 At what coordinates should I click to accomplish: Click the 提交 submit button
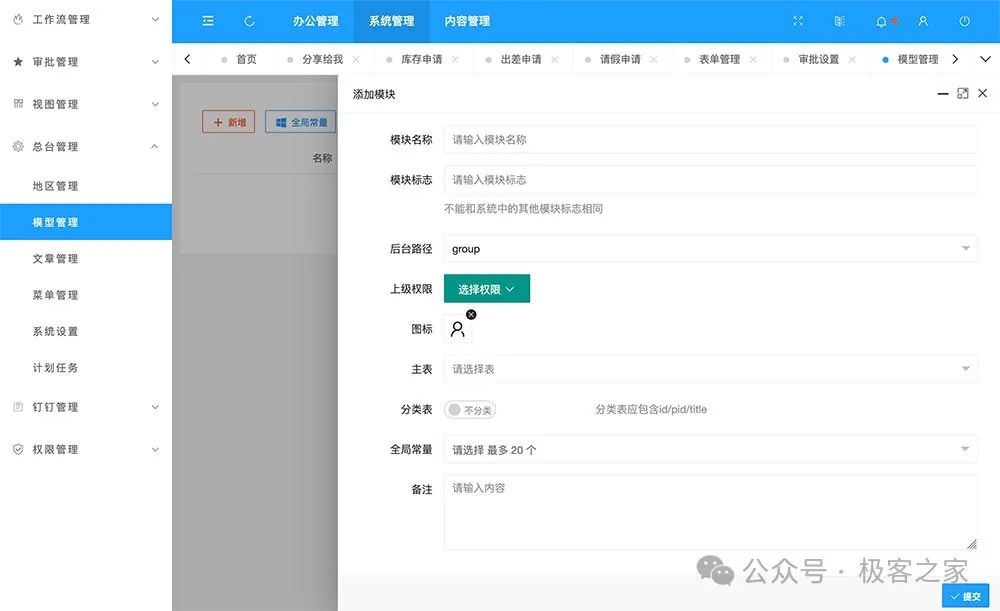tap(966, 596)
